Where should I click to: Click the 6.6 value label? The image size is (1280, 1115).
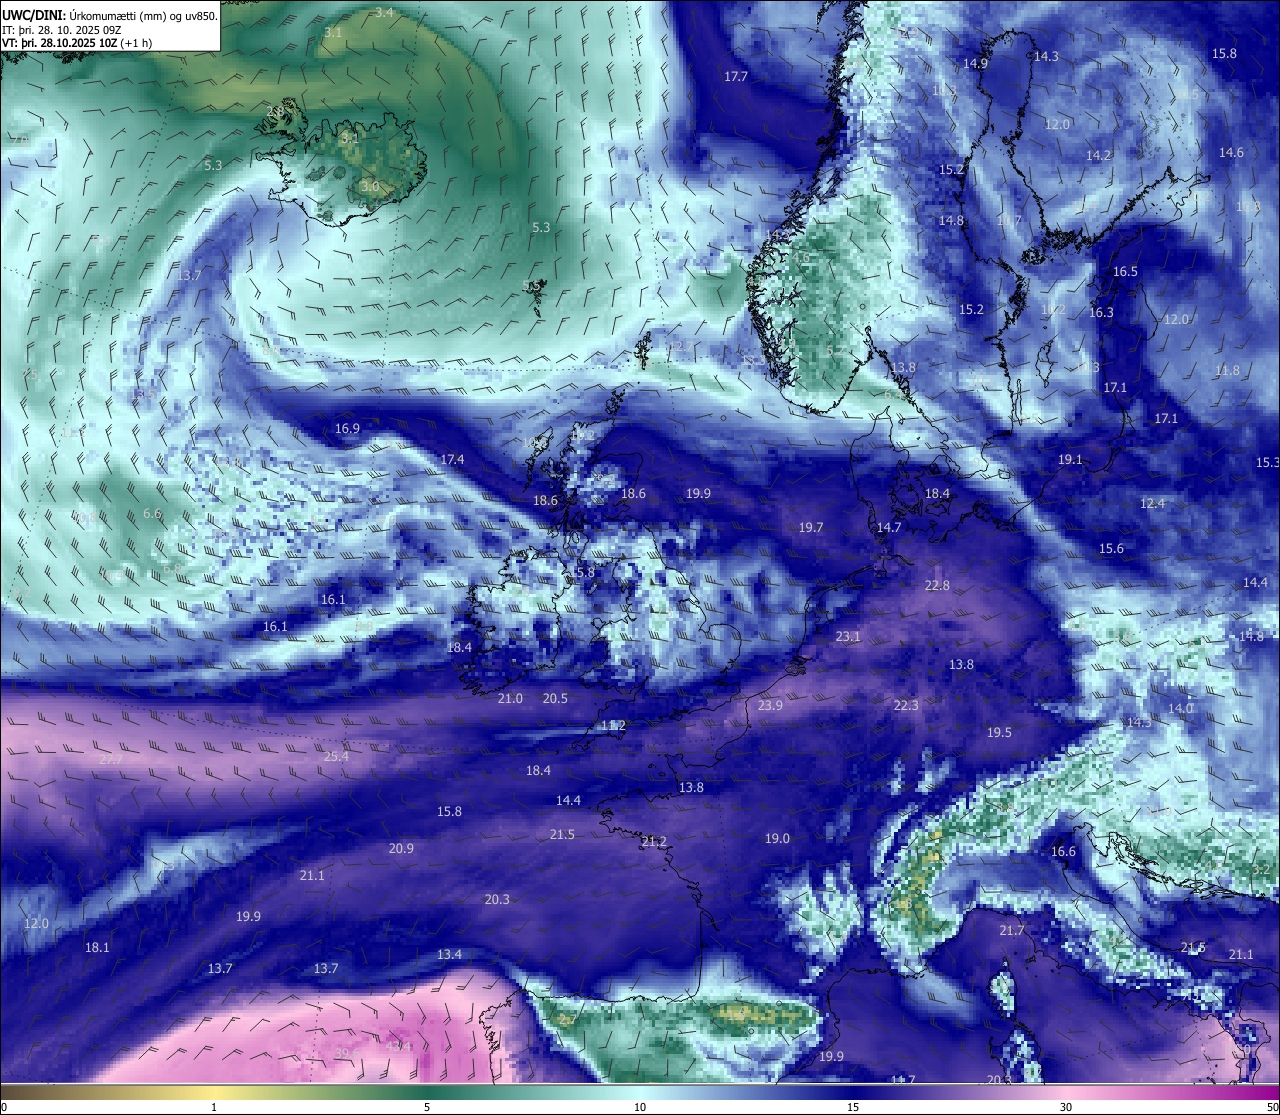152,514
